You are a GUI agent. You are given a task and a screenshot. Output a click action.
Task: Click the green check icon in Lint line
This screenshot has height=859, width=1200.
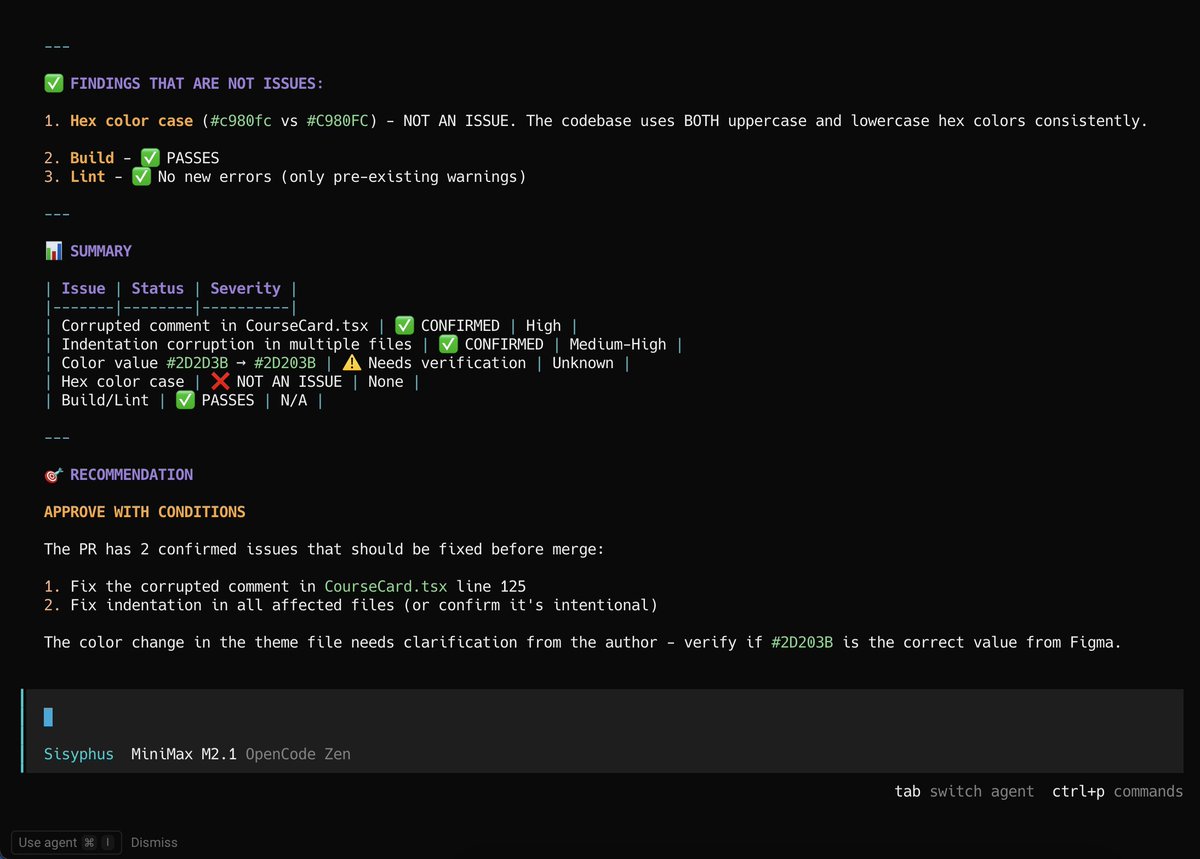pyautogui.click(x=141, y=177)
